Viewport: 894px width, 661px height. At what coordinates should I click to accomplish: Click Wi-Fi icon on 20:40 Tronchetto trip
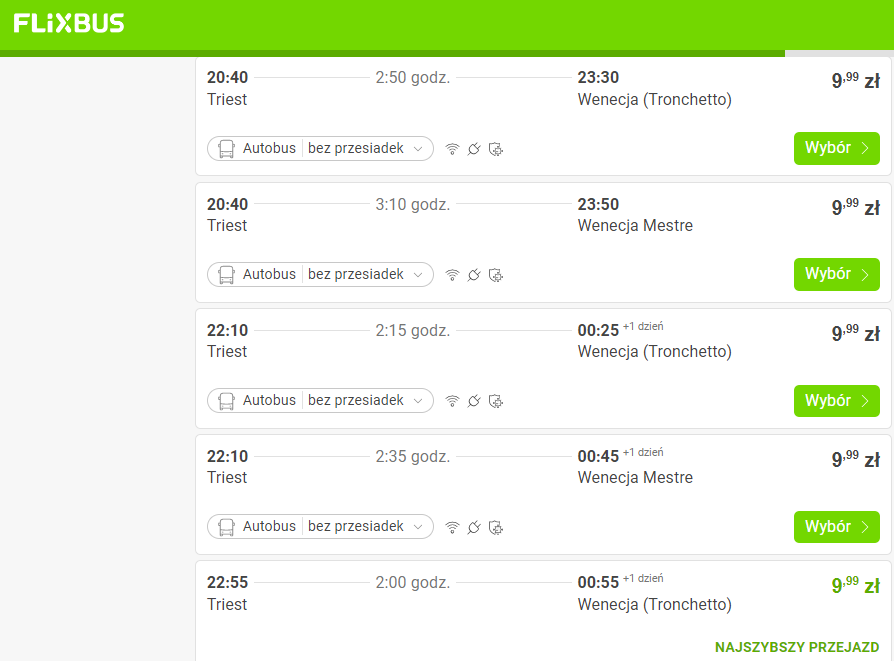pyautogui.click(x=452, y=149)
